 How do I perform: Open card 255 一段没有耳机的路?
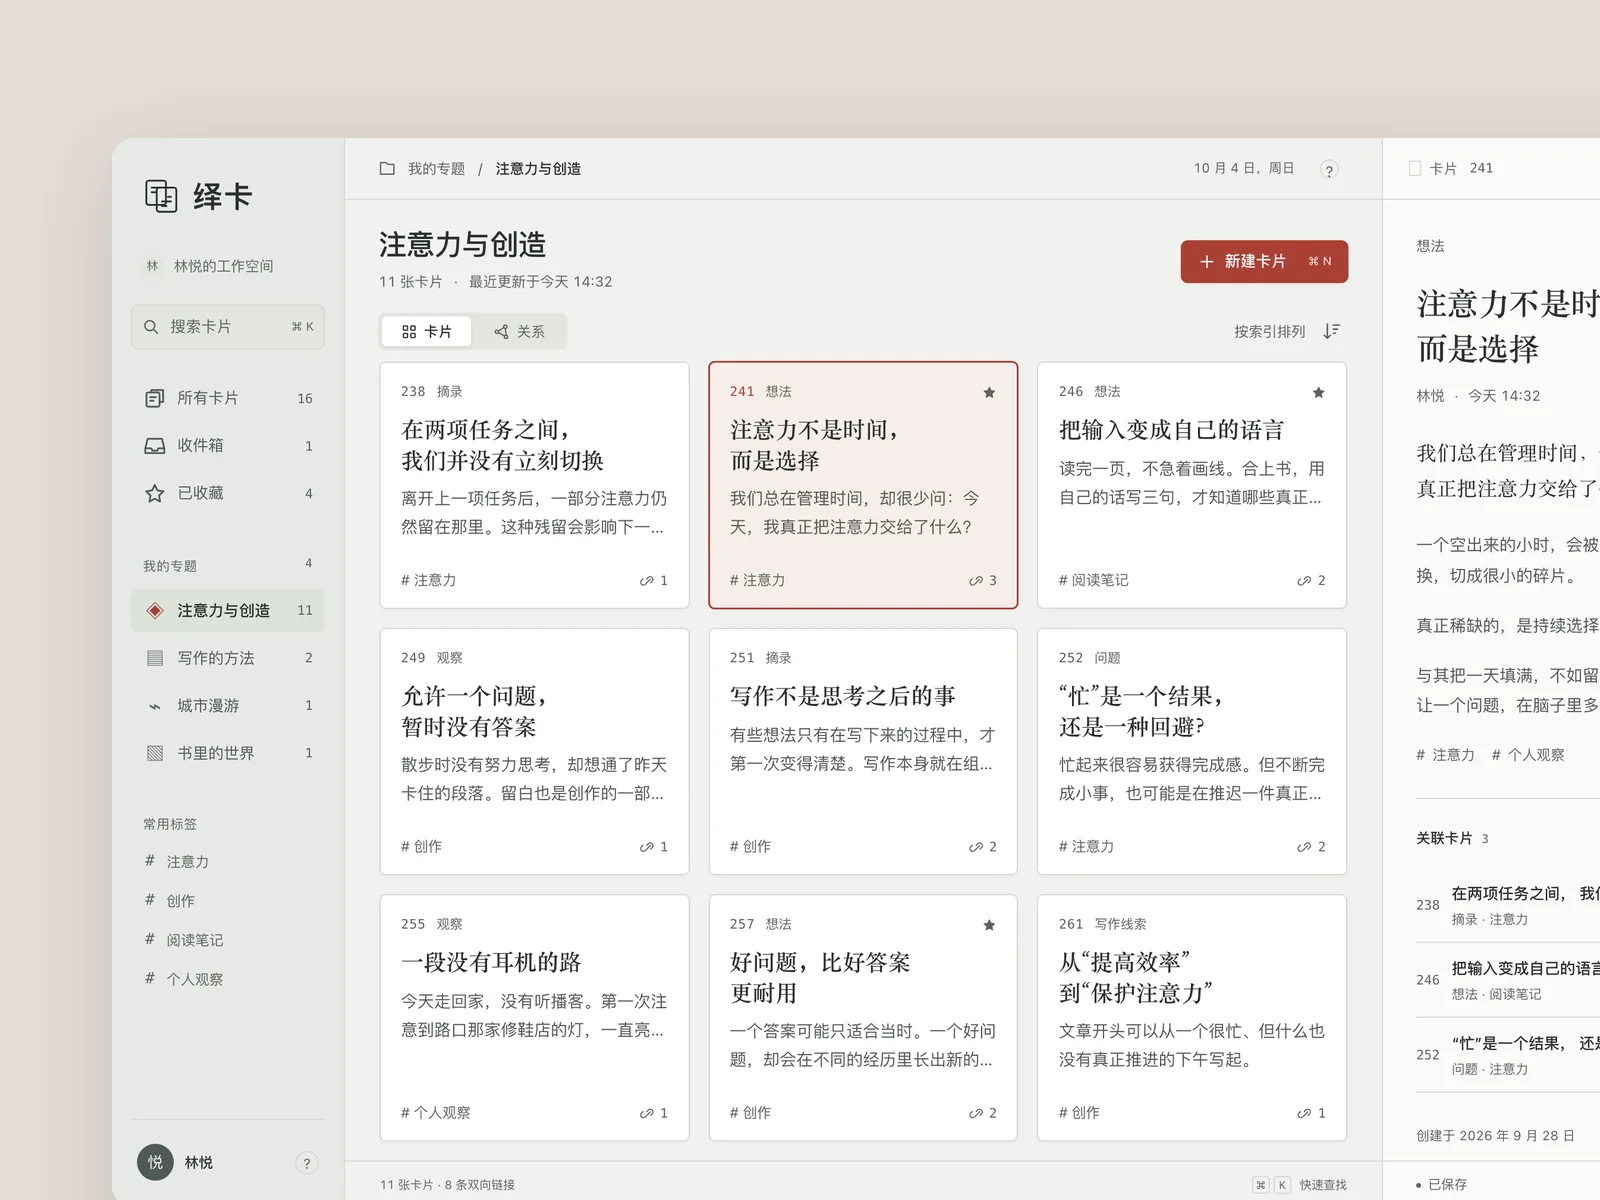(534, 1018)
